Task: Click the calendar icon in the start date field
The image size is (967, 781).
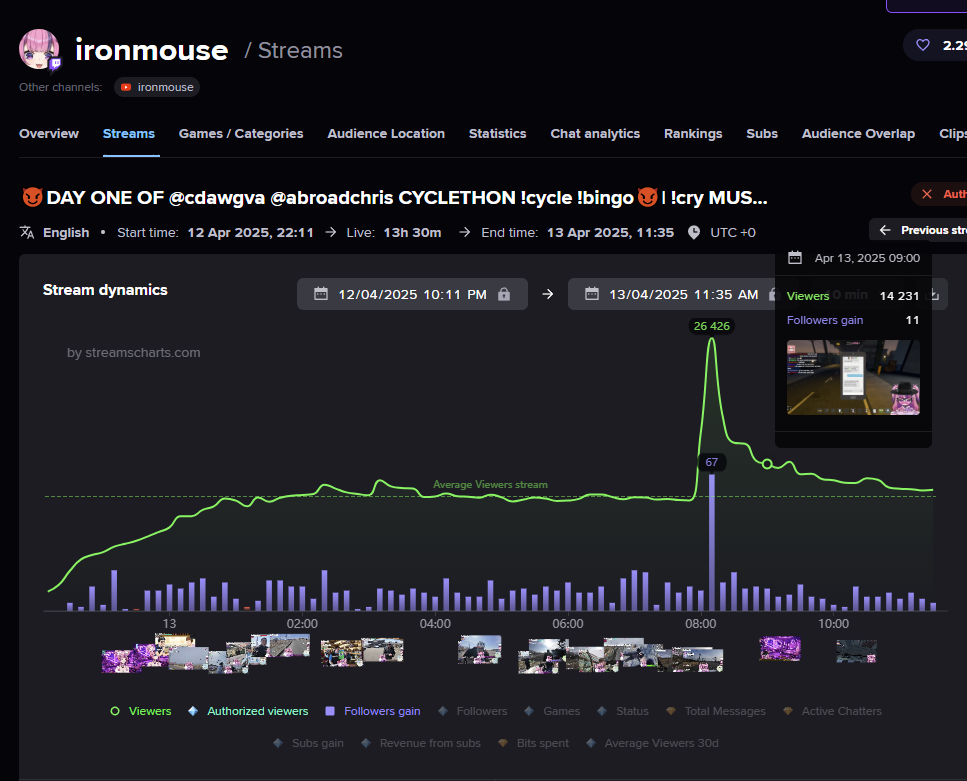Action: (x=321, y=294)
